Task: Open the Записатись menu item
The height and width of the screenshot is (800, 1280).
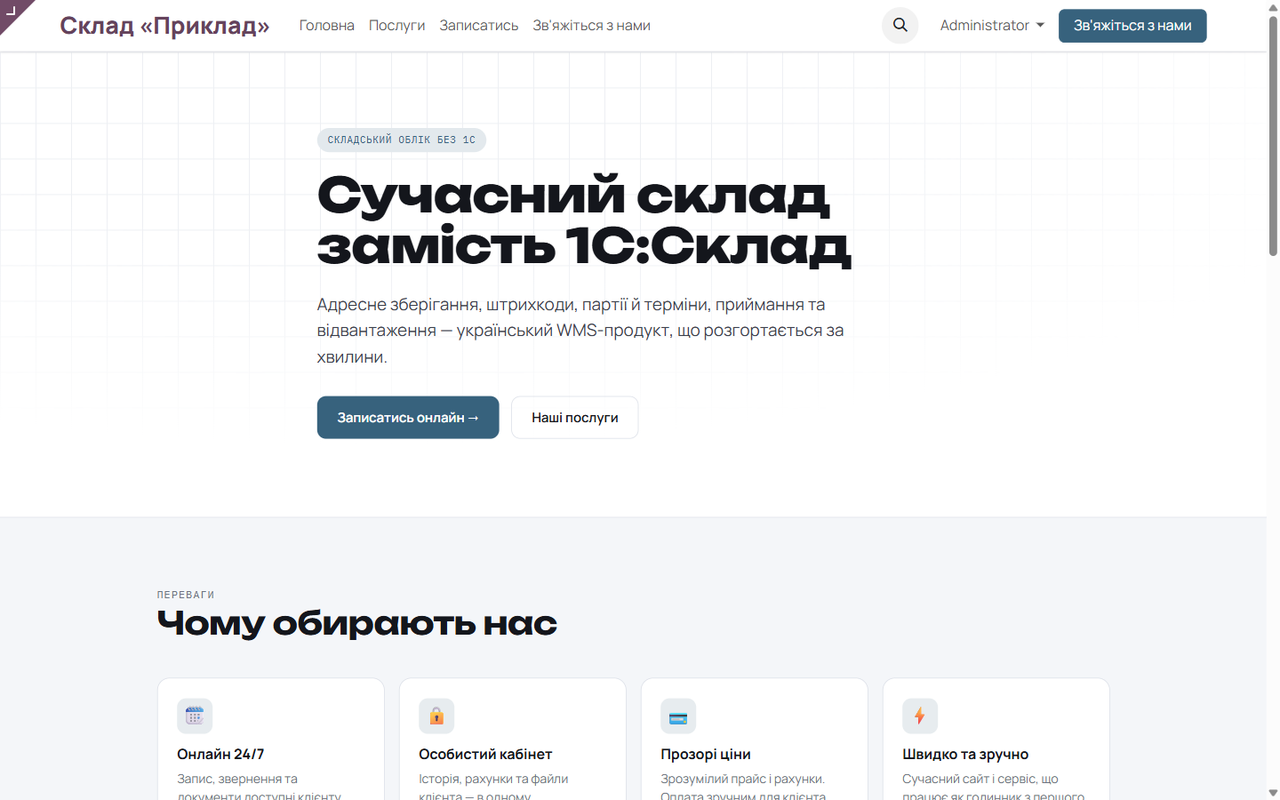Action: tap(479, 26)
